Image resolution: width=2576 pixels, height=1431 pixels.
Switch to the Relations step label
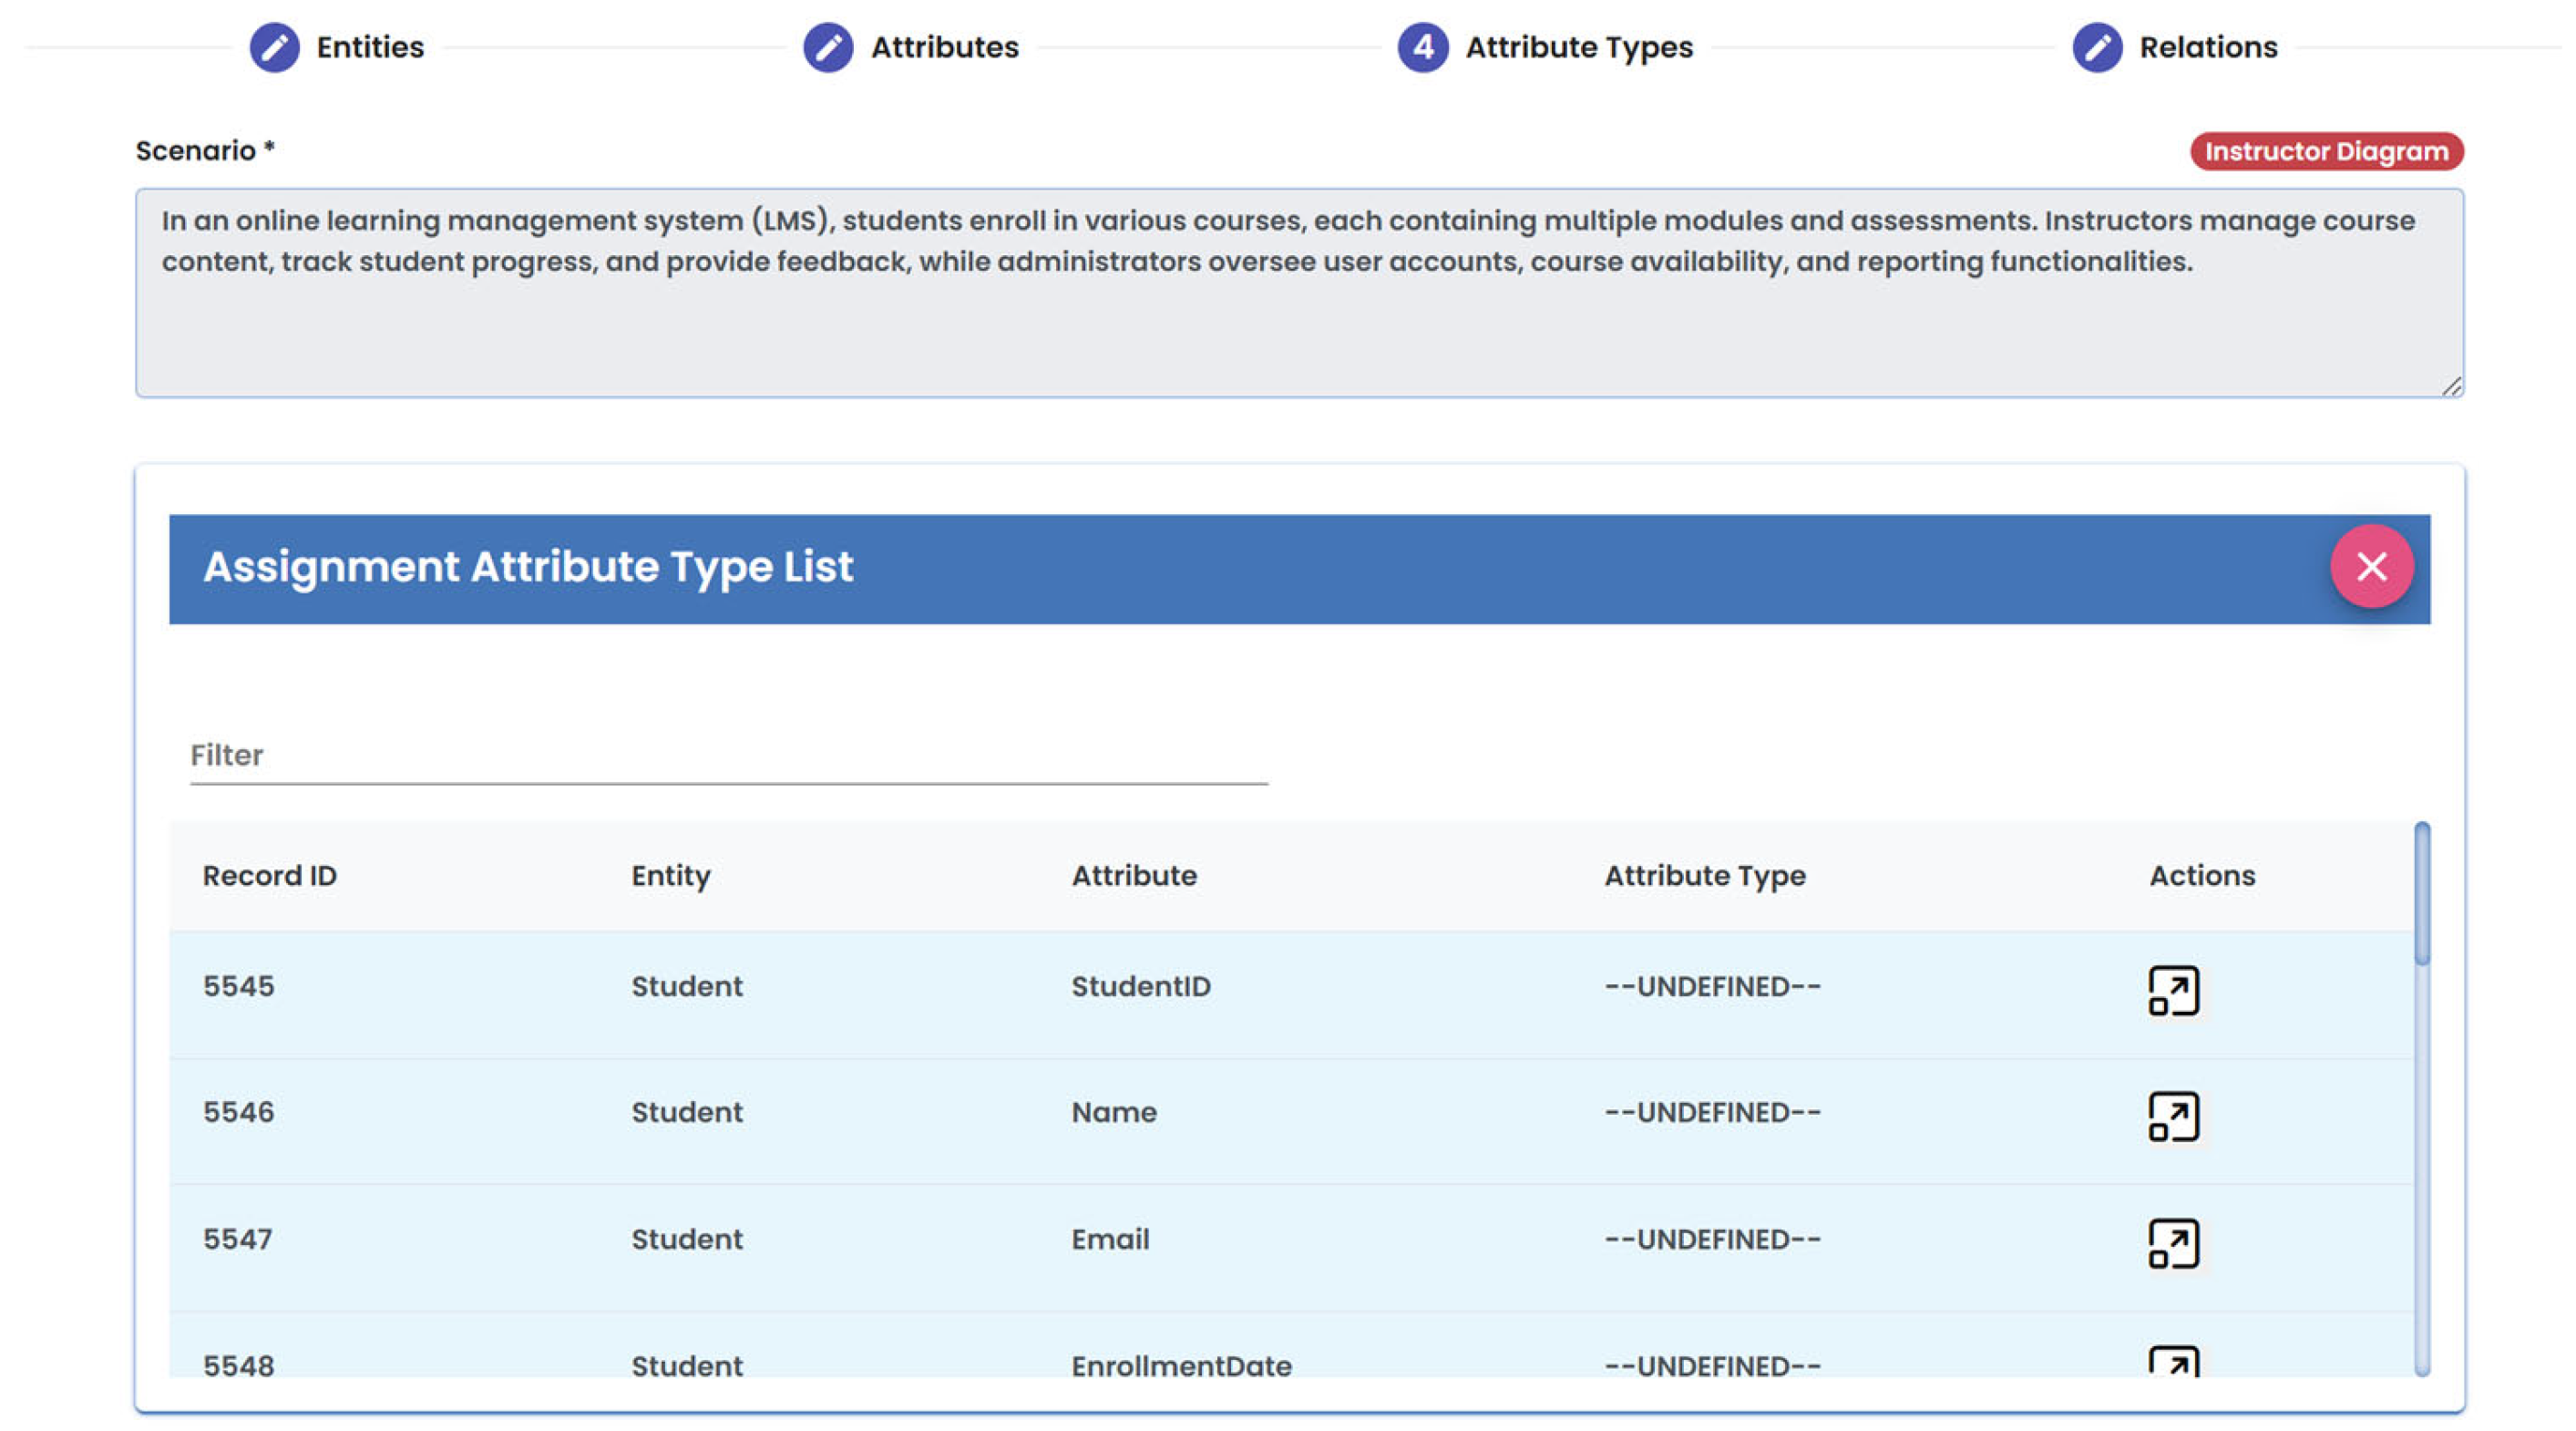2208,47
